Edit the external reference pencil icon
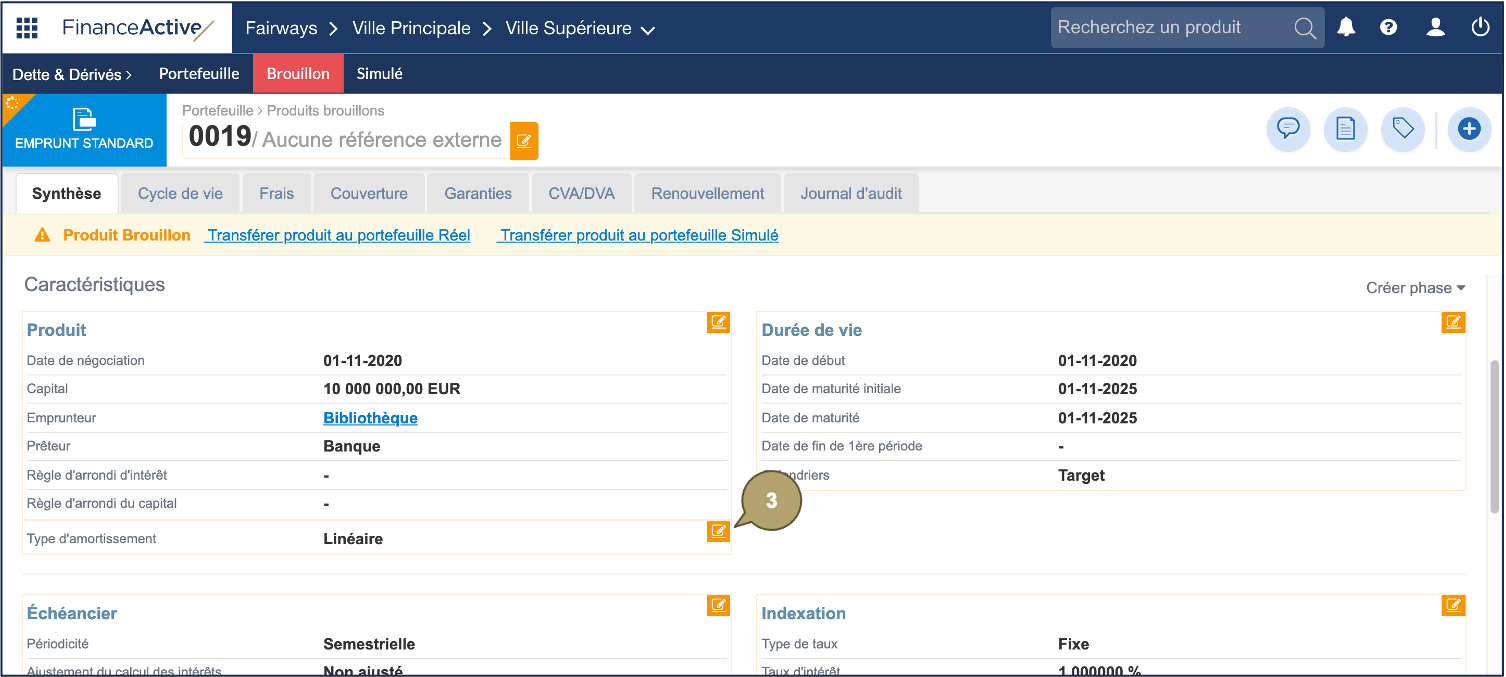Image resolution: width=1506 pixels, height=677 pixels. [524, 141]
